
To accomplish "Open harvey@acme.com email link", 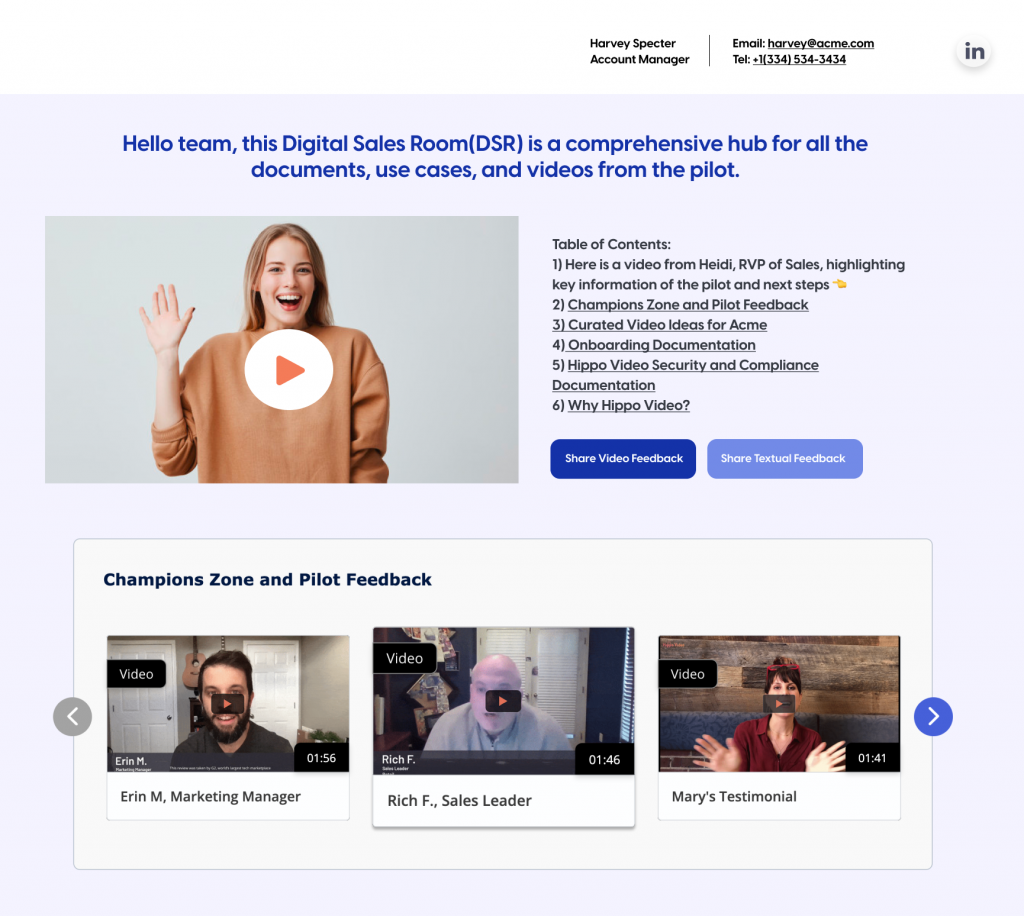I will pos(820,43).
